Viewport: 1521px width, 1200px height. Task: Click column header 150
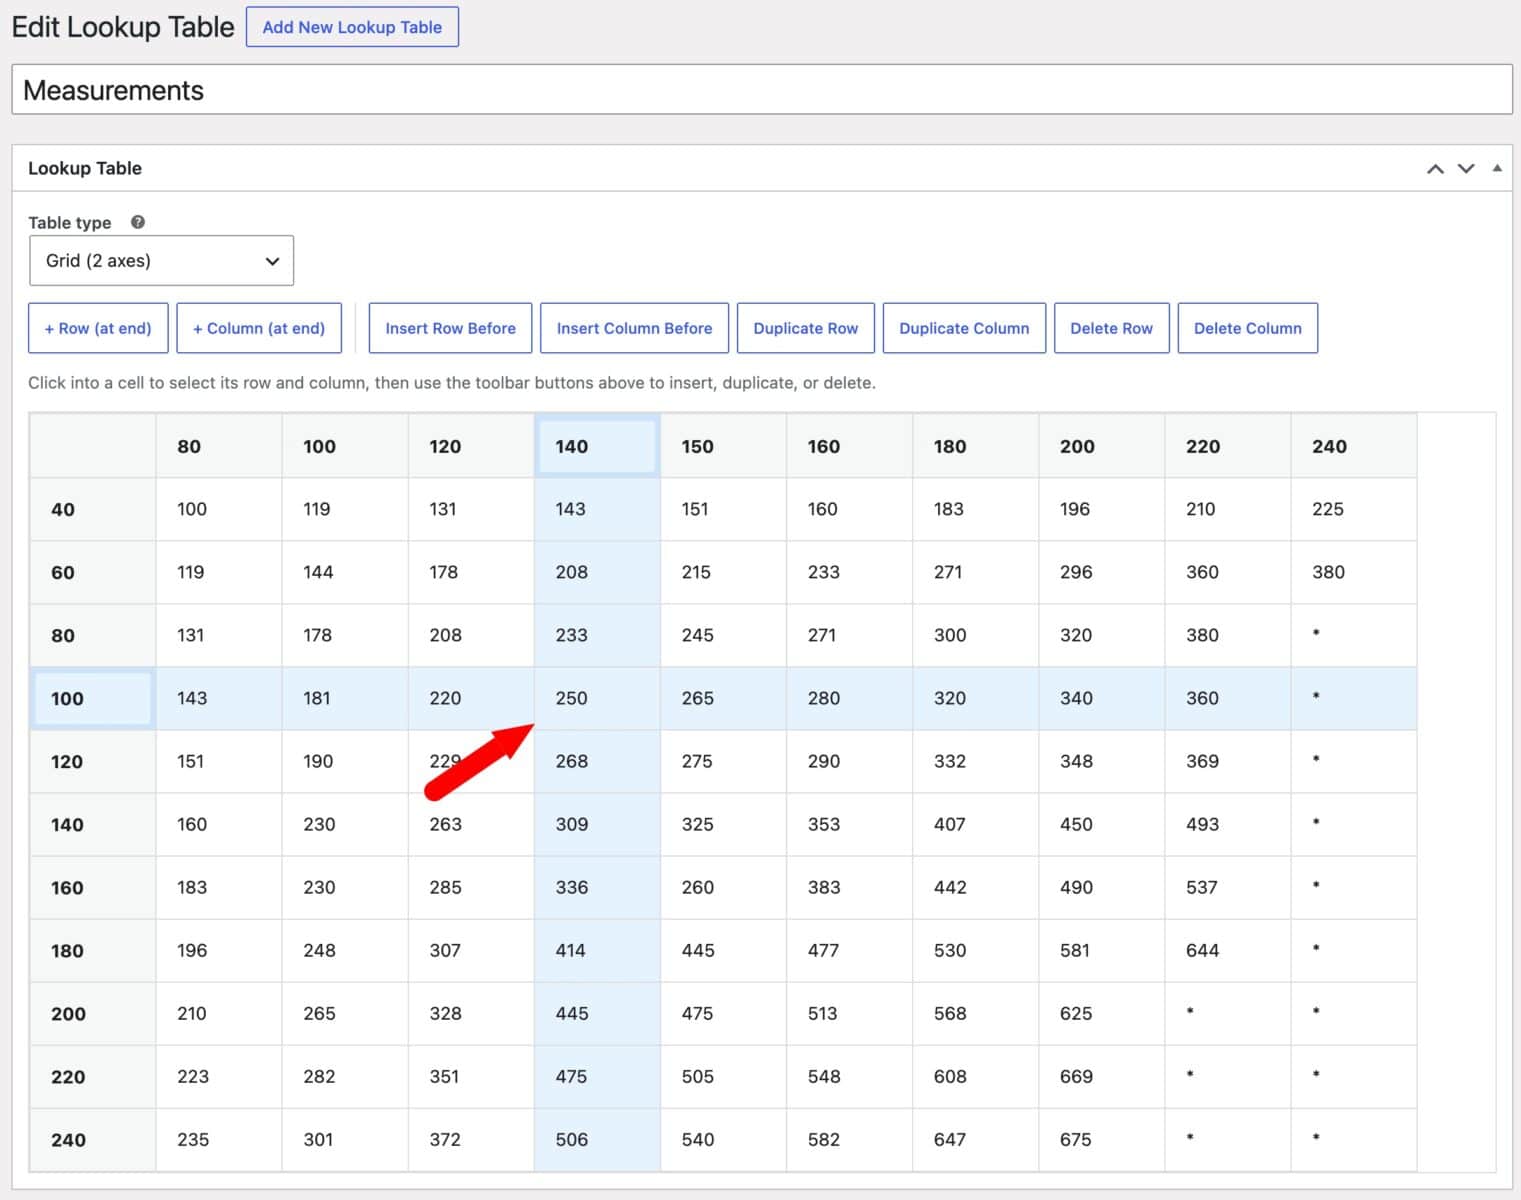tap(723, 446)
